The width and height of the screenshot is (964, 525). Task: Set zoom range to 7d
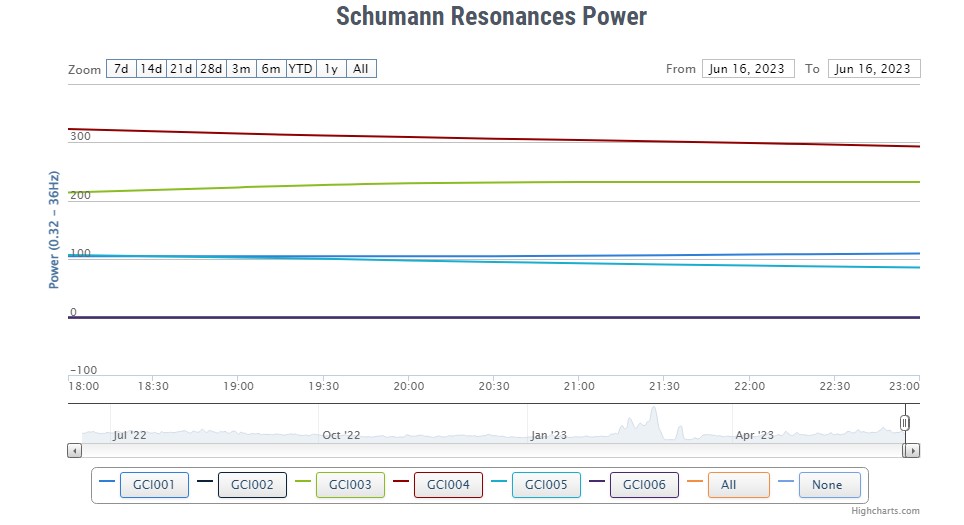tap(121, 69)
